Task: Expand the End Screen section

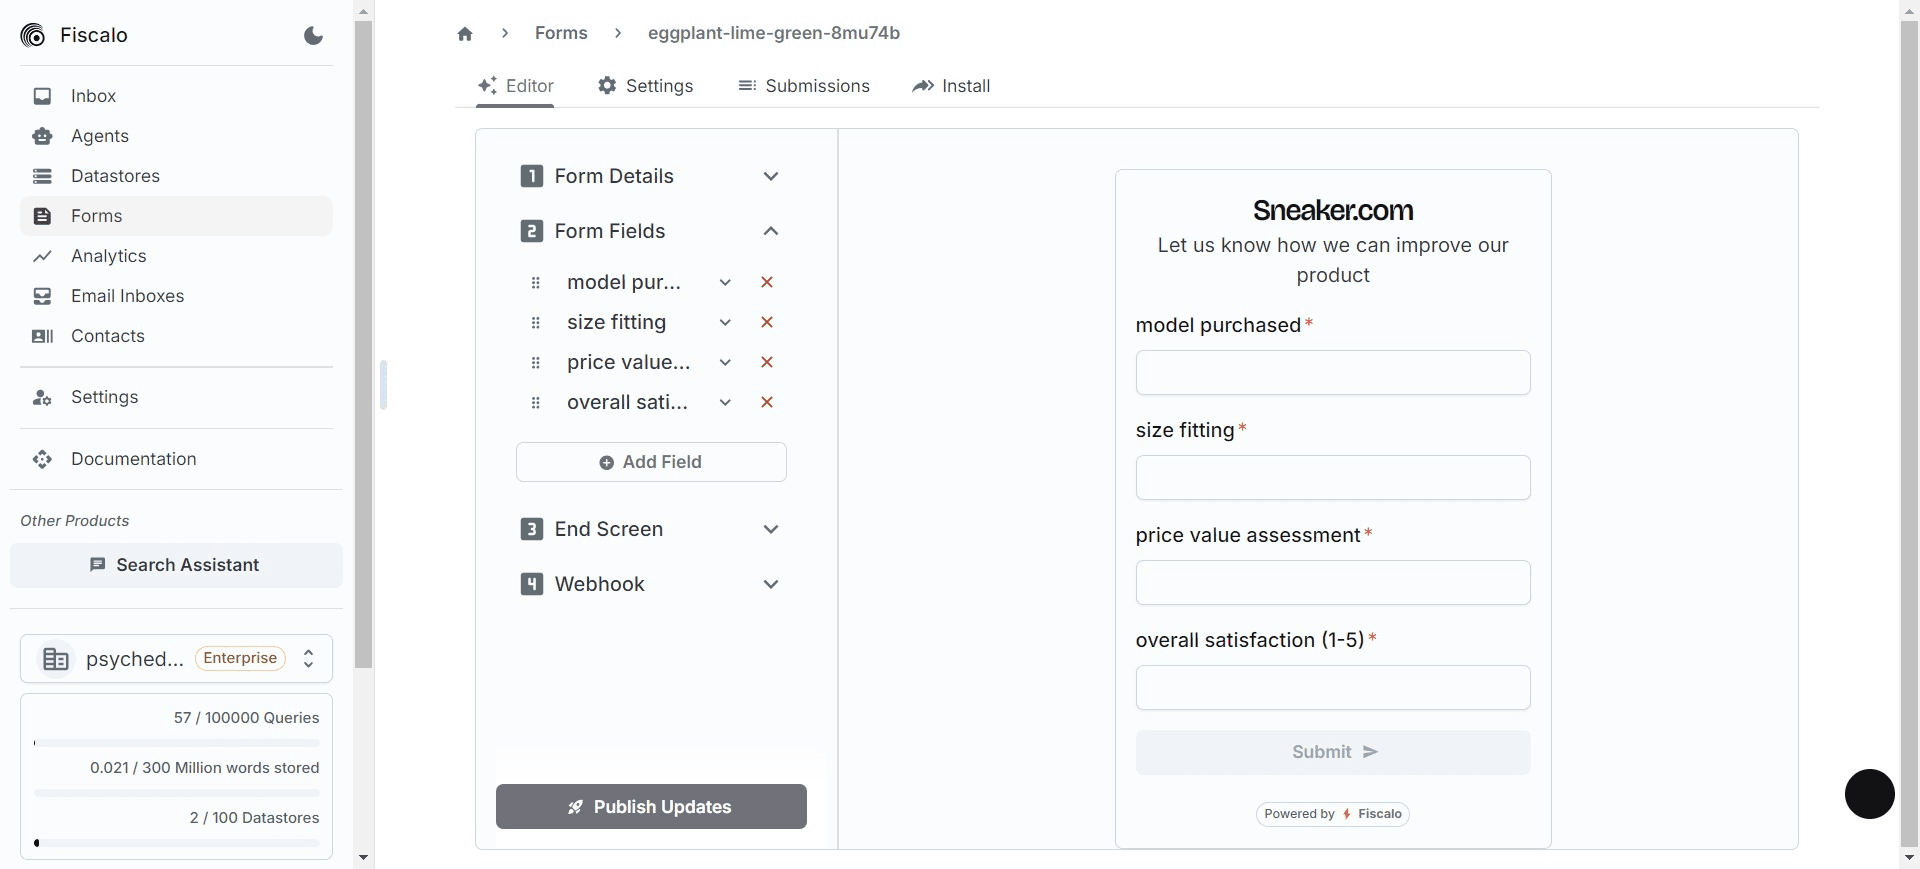Action: point(651,529)
